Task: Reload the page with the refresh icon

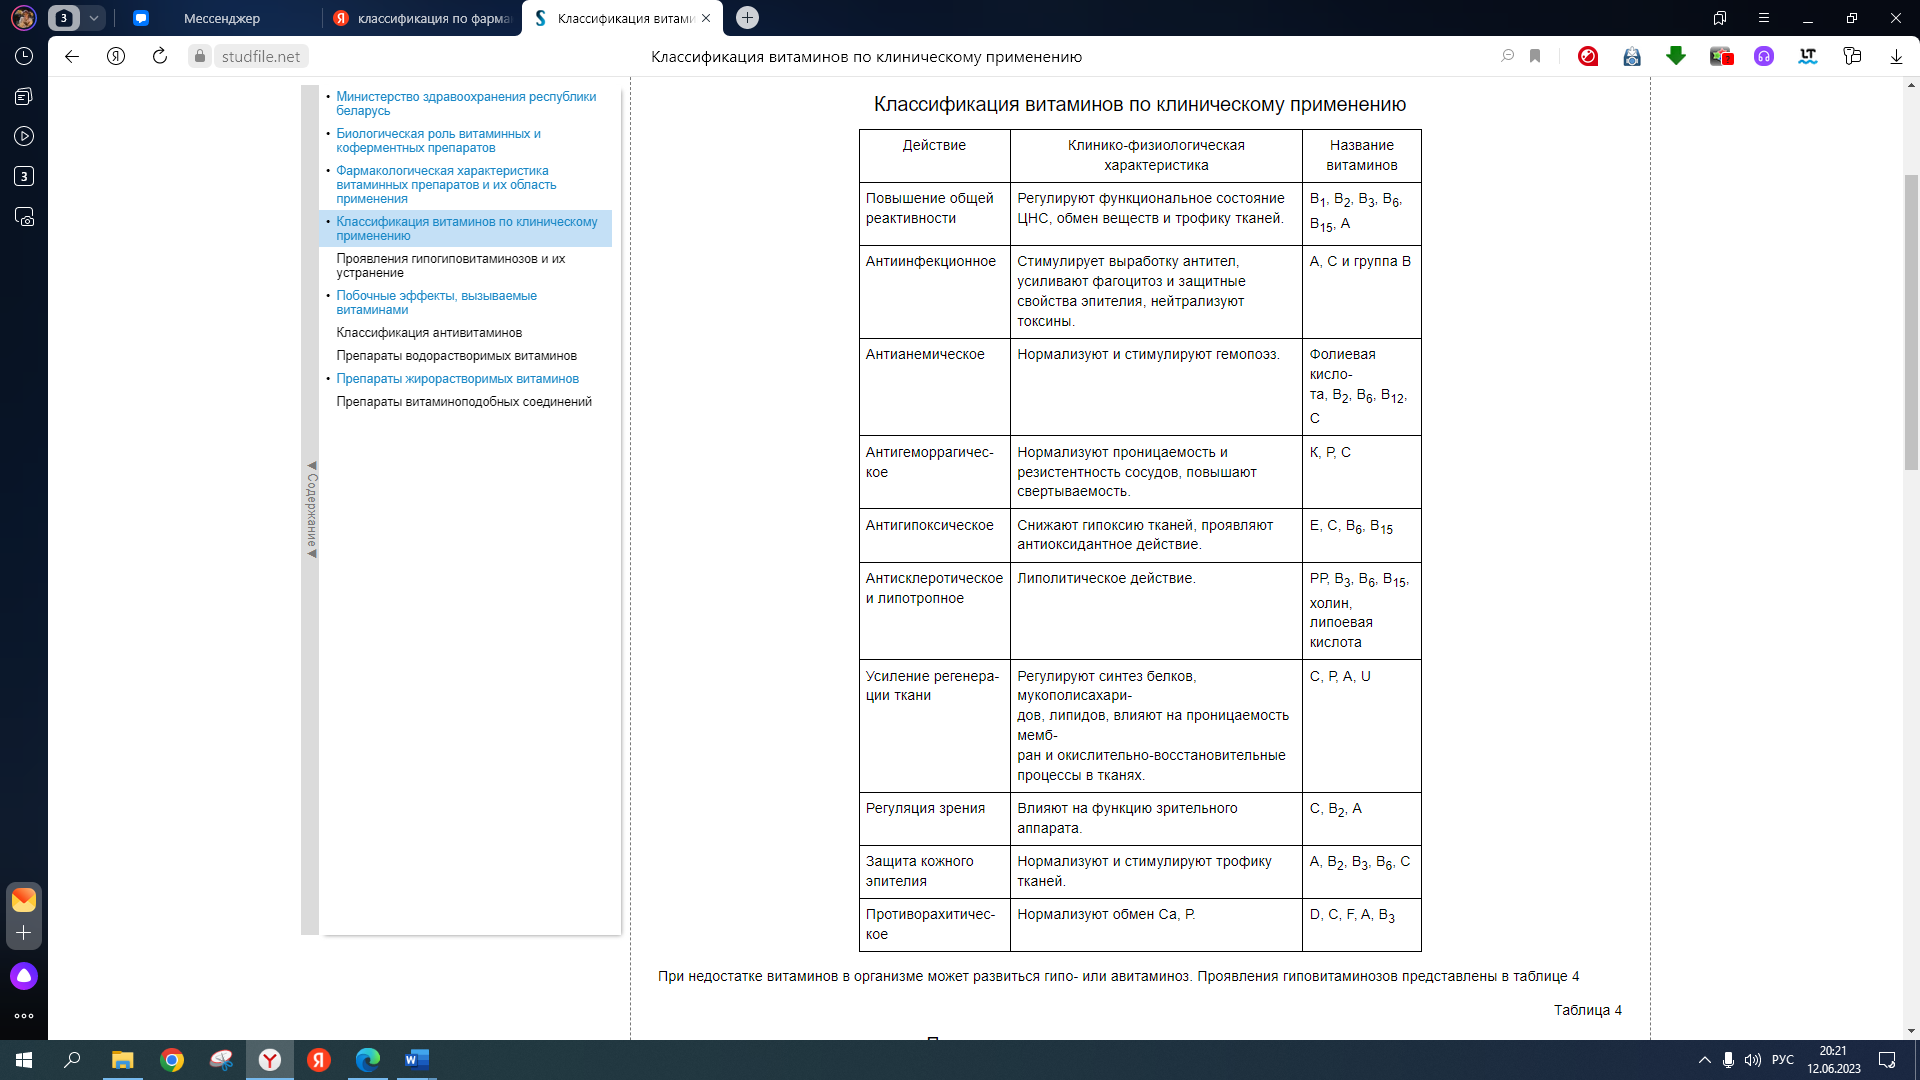Action: coord(160,57)
